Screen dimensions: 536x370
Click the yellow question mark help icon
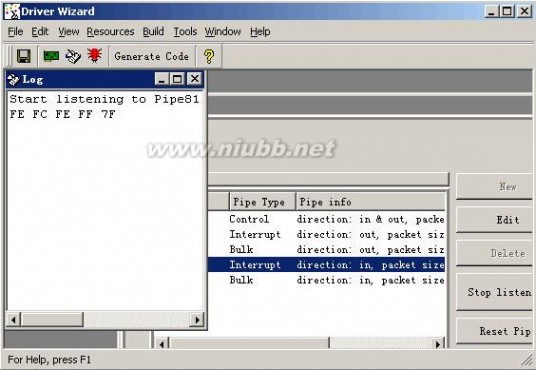[209, 56]
